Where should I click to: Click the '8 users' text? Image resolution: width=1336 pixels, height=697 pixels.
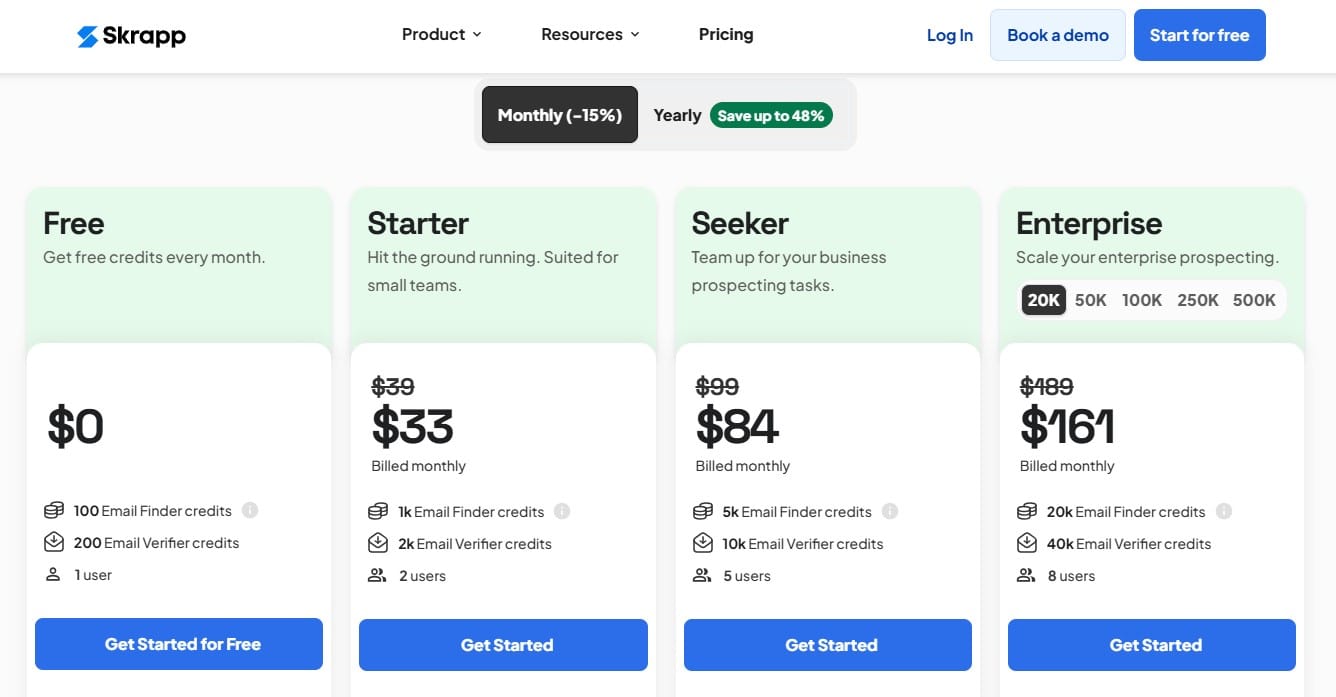click(1071, 576)
